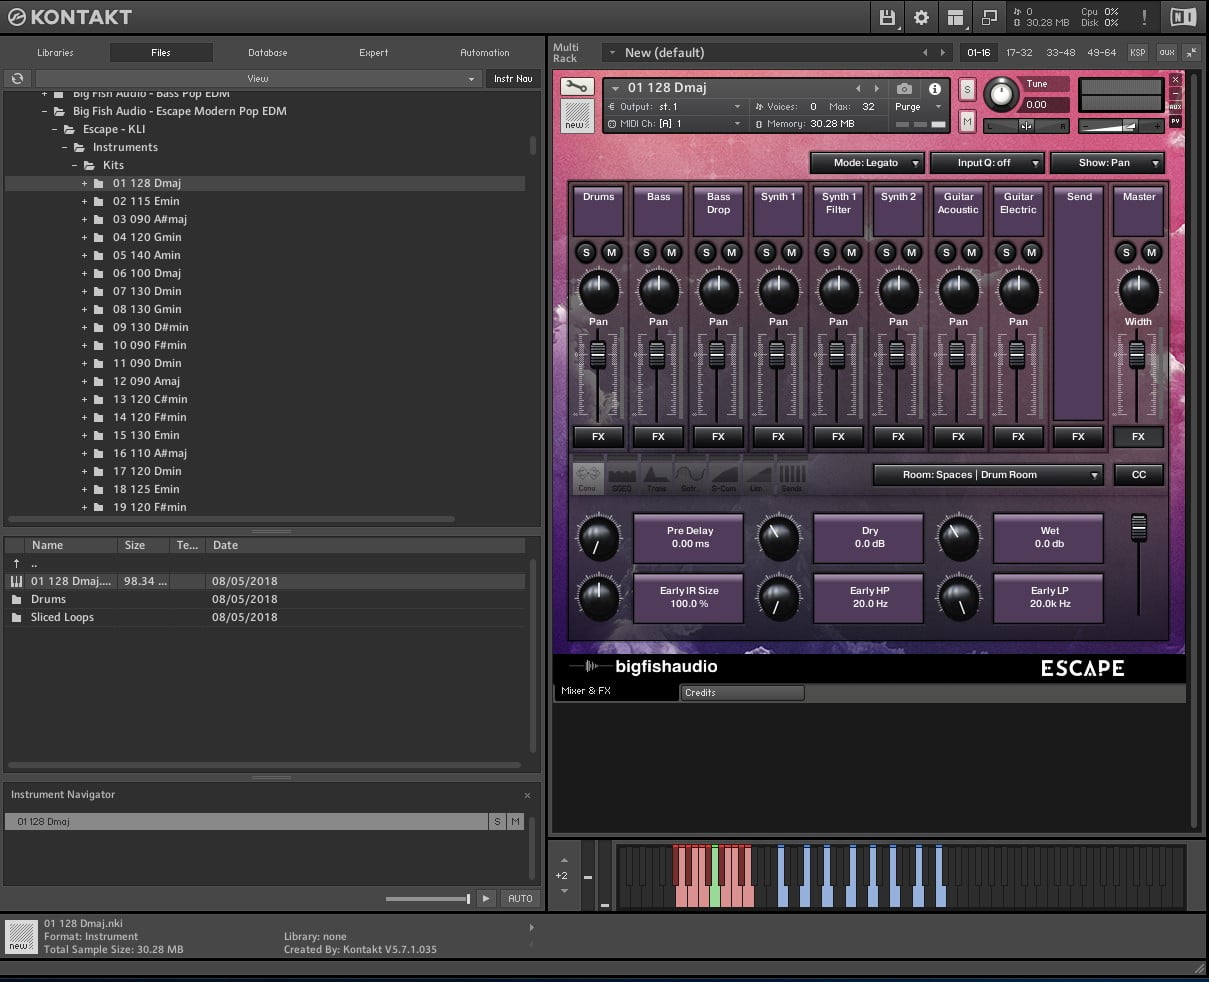Open the browser View dropdown
Image resolution: width=1209 pixels, height=982 pixels.
(258, 78)
